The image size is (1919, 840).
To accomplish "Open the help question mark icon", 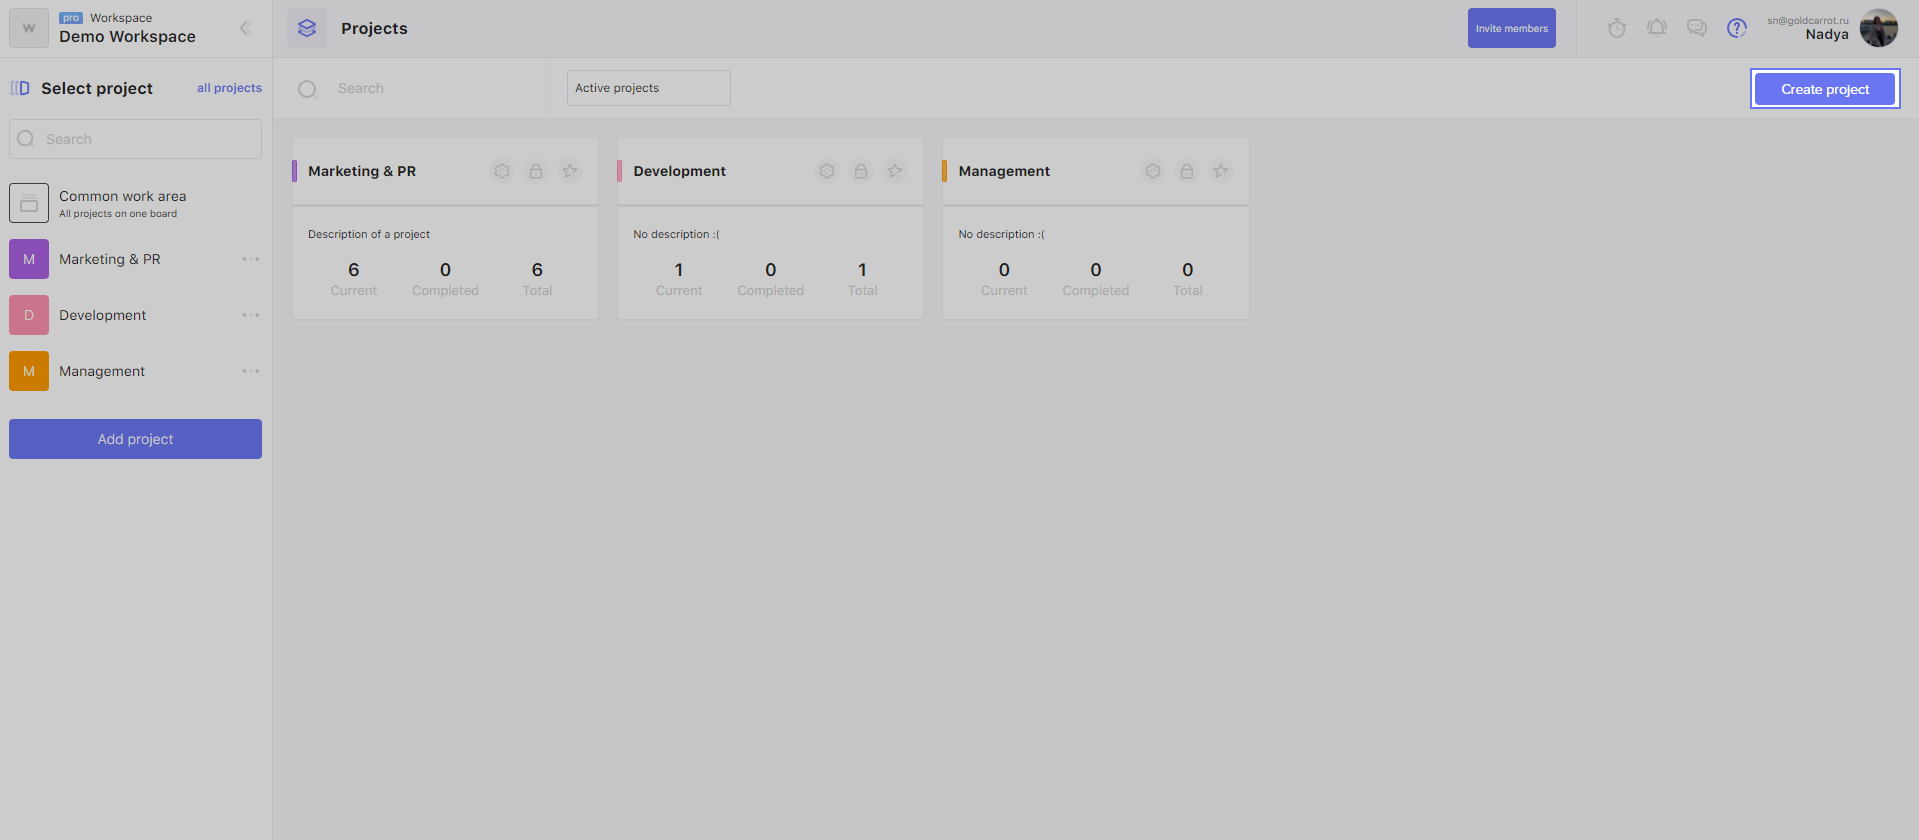I will (x=1737, y=28).
